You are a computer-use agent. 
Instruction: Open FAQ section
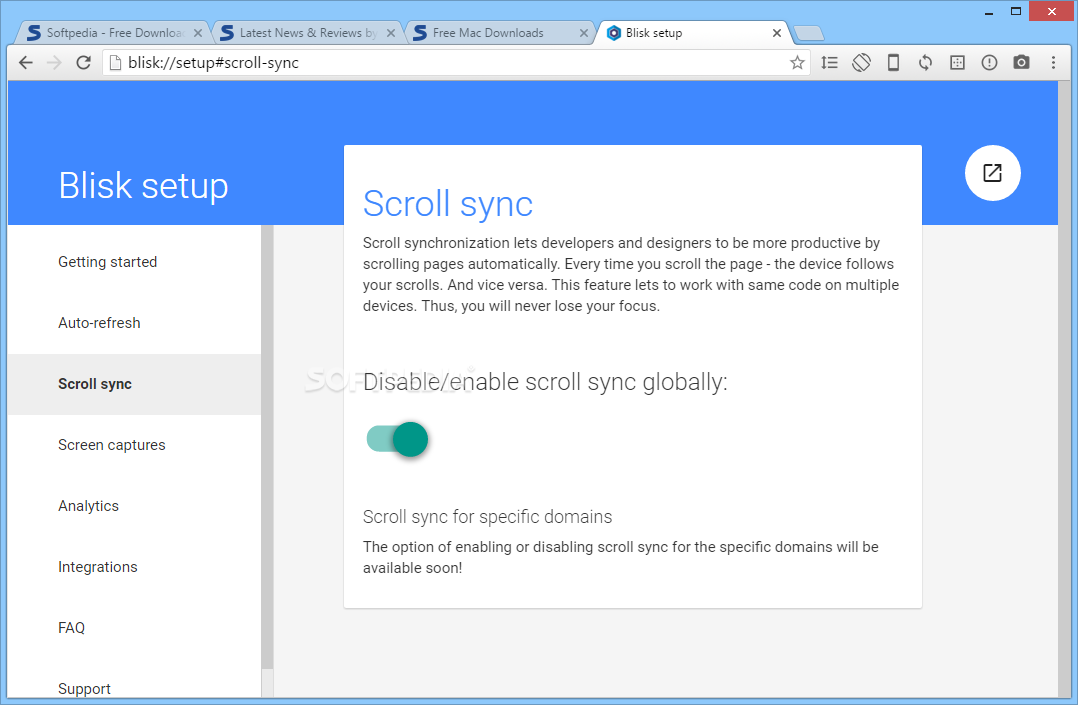134,628
